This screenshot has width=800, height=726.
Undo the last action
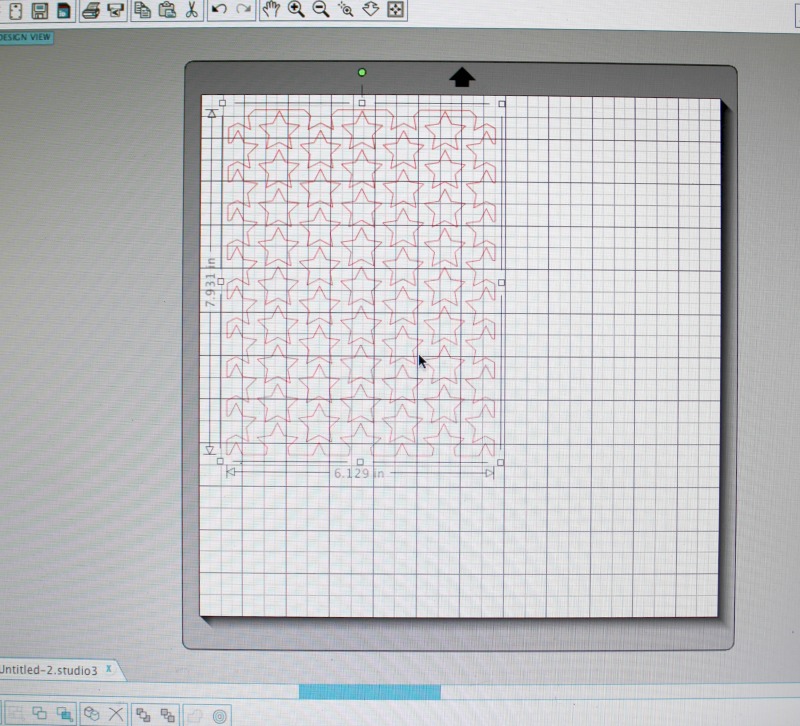click(x=219, y=10)
